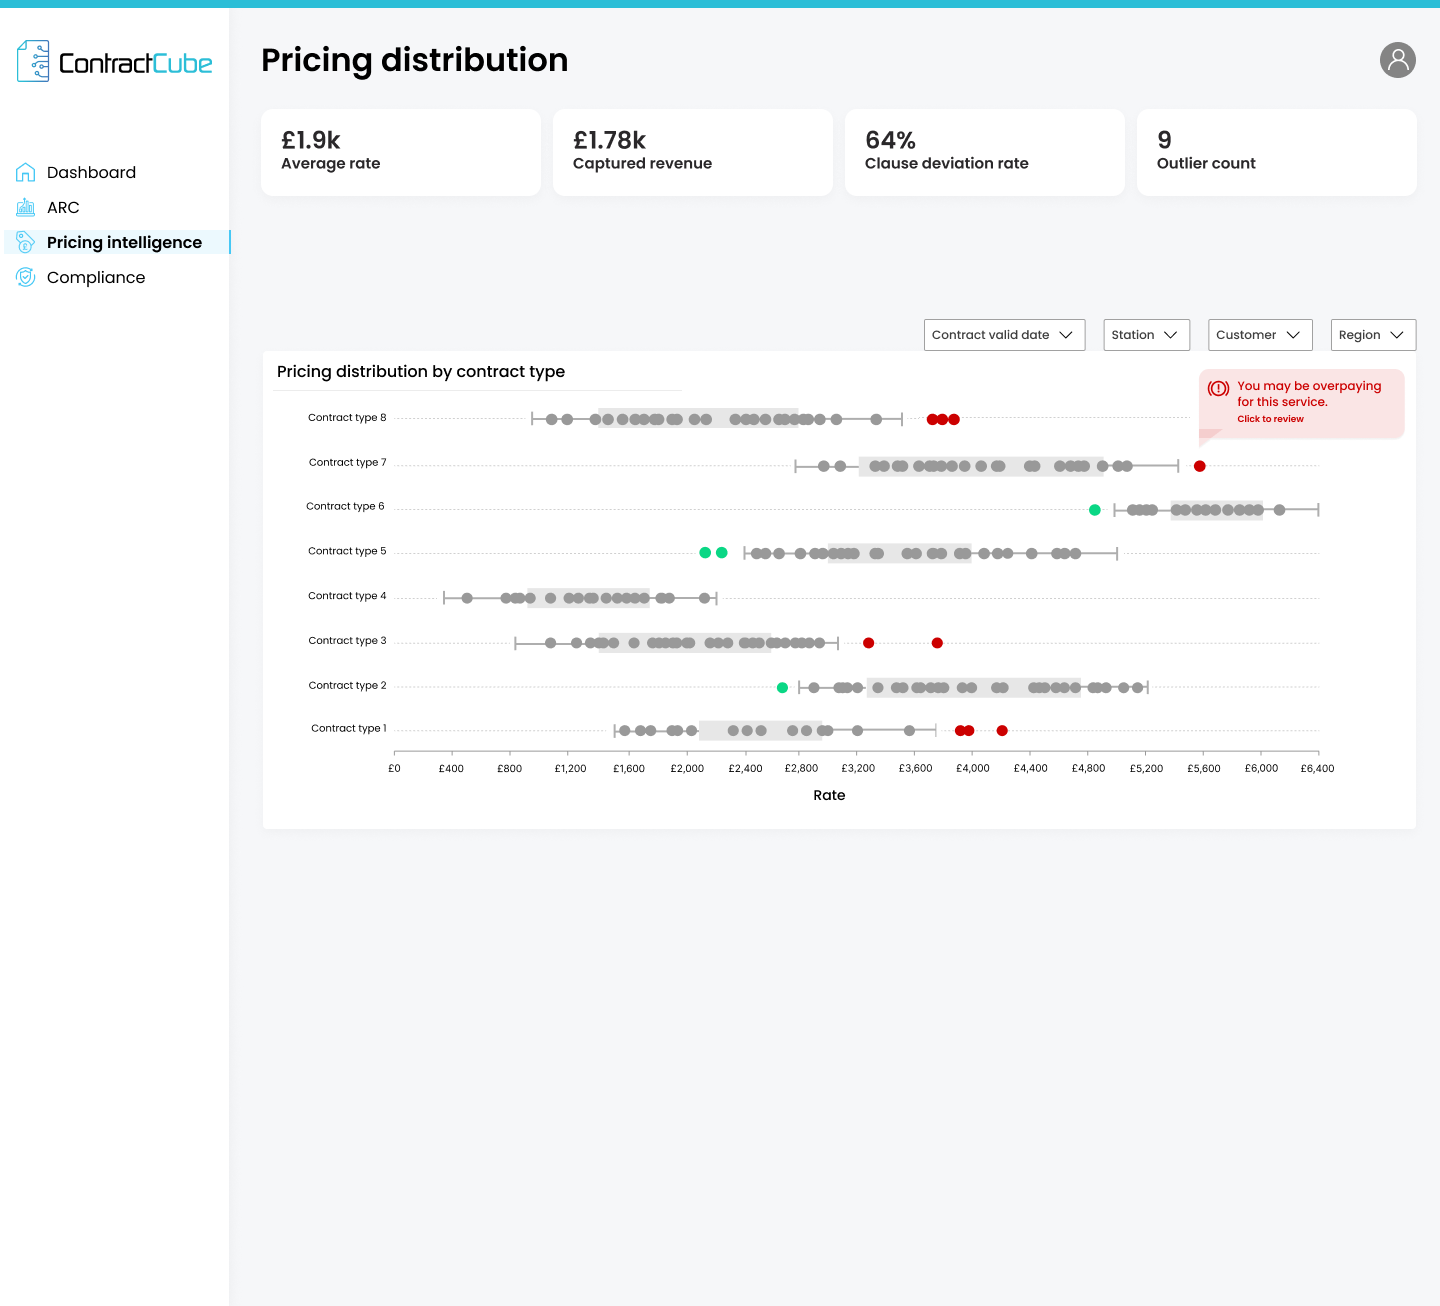Image resolution: width=1440 pixels, height=1306 pixels.
Task: Click the 'Rate' axis title
Action: pos(829,795)
